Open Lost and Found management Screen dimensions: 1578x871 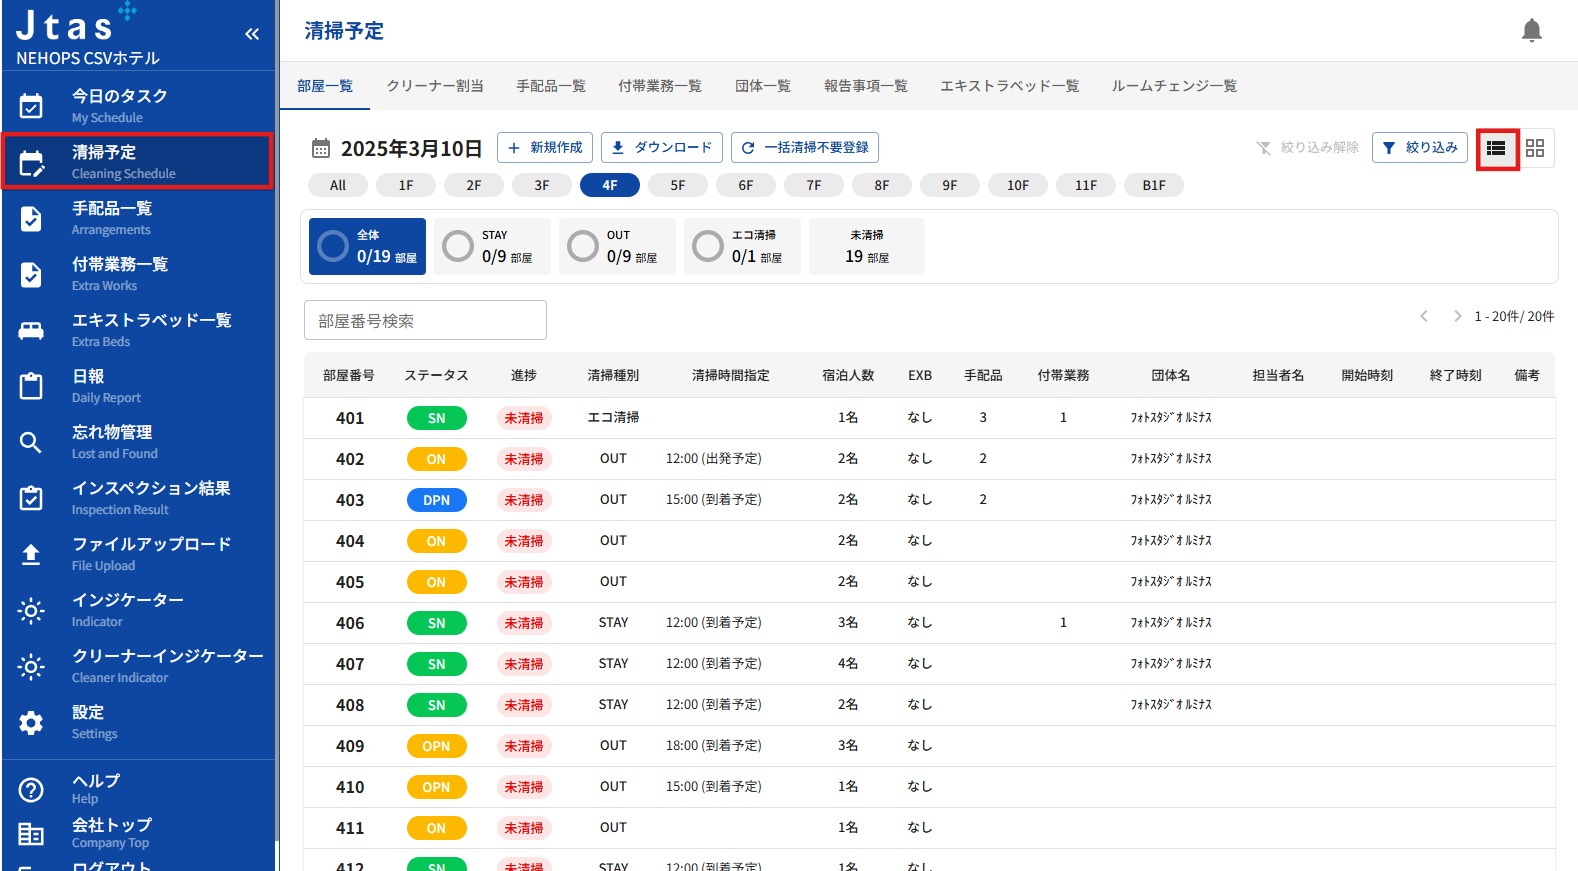[x=138, y=441]
